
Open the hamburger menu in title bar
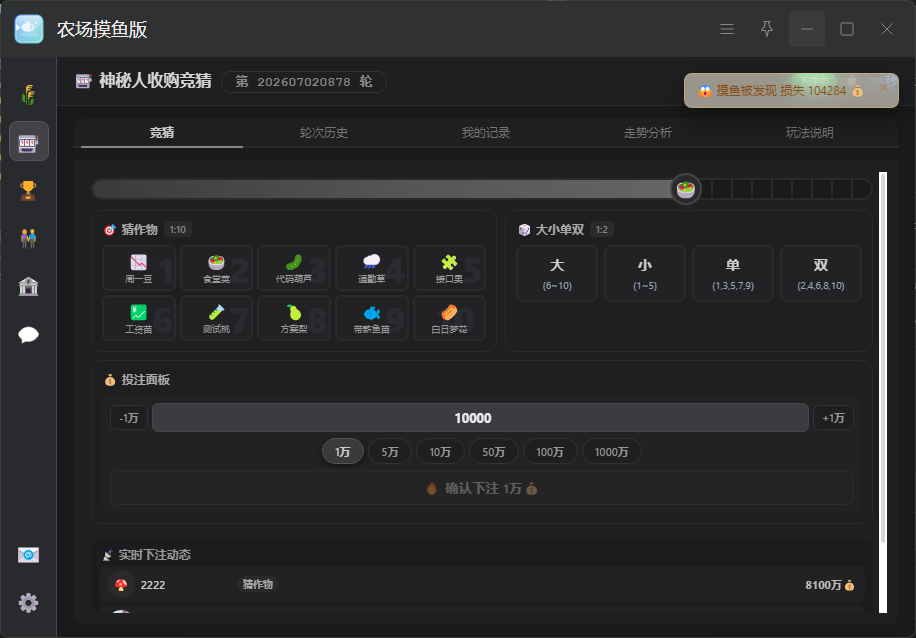(x=727, y=29)
